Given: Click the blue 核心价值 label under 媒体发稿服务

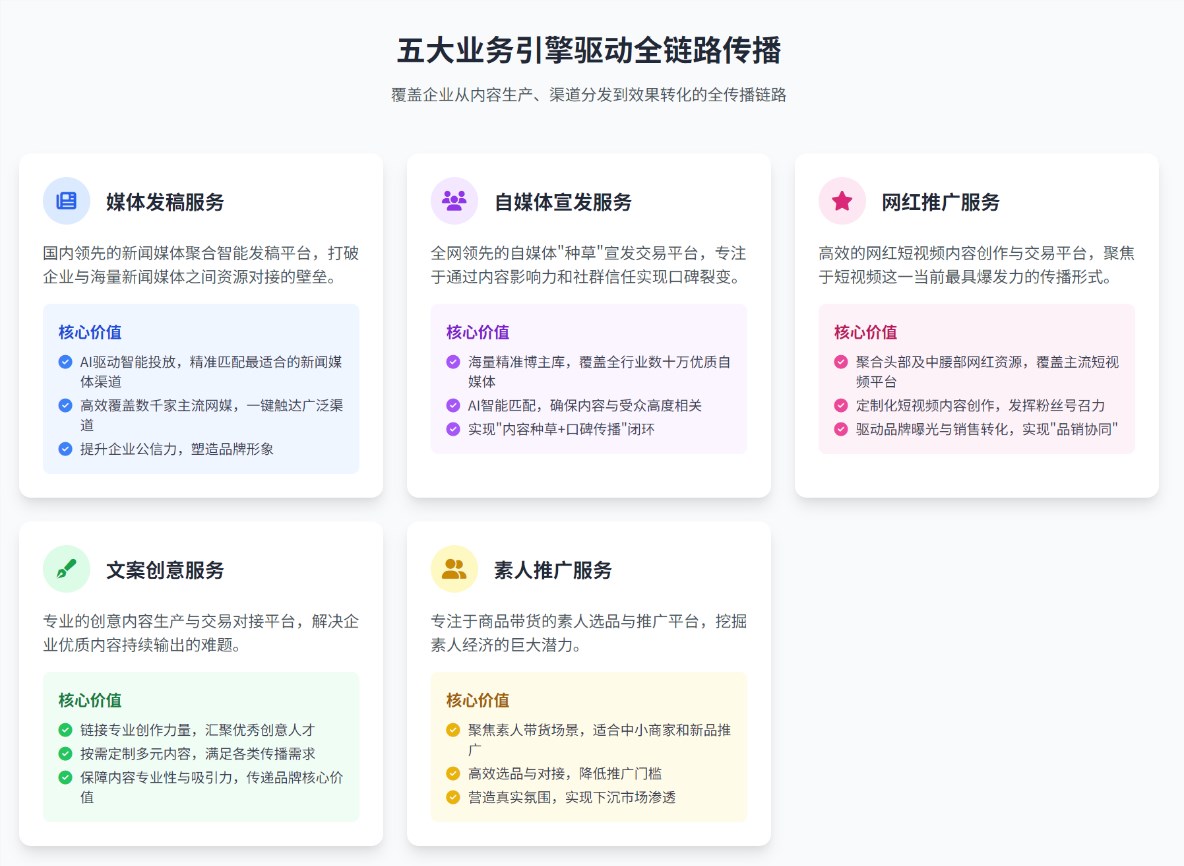Looking at the screenshot, I should coord(90,332).
